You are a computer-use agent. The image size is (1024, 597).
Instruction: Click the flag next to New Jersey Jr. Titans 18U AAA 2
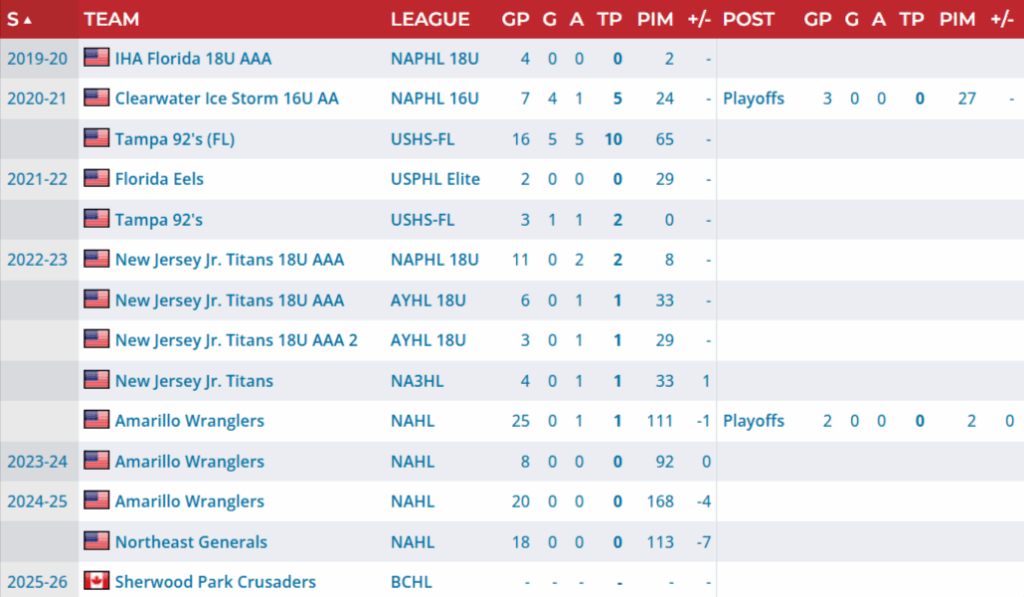pos(97,340)
